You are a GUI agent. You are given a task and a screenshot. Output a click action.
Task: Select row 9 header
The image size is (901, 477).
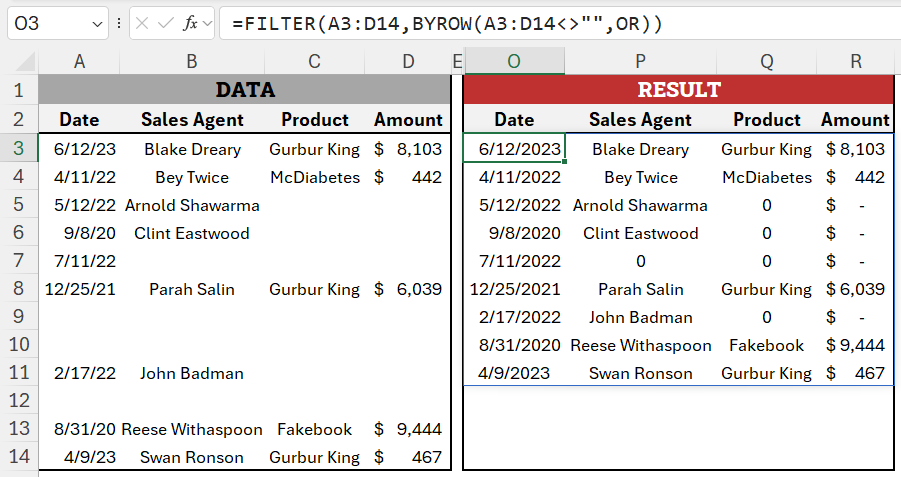18,317
